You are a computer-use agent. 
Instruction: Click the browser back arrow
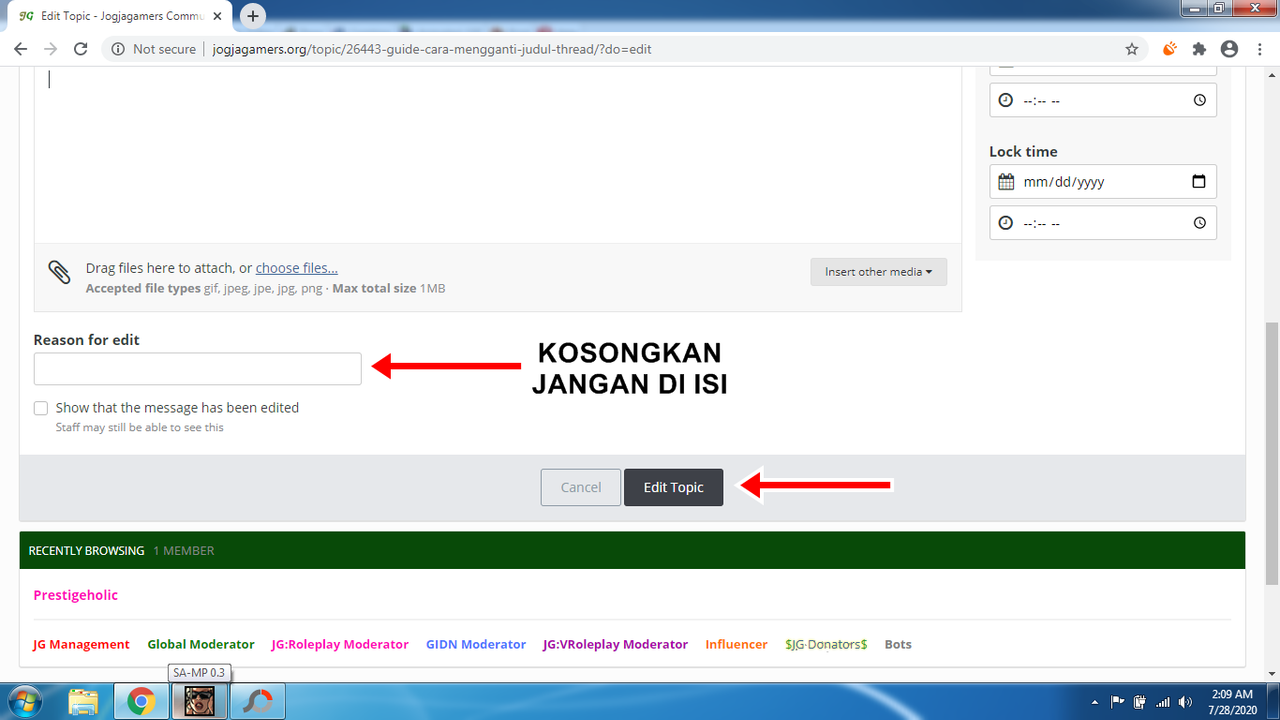20,48
